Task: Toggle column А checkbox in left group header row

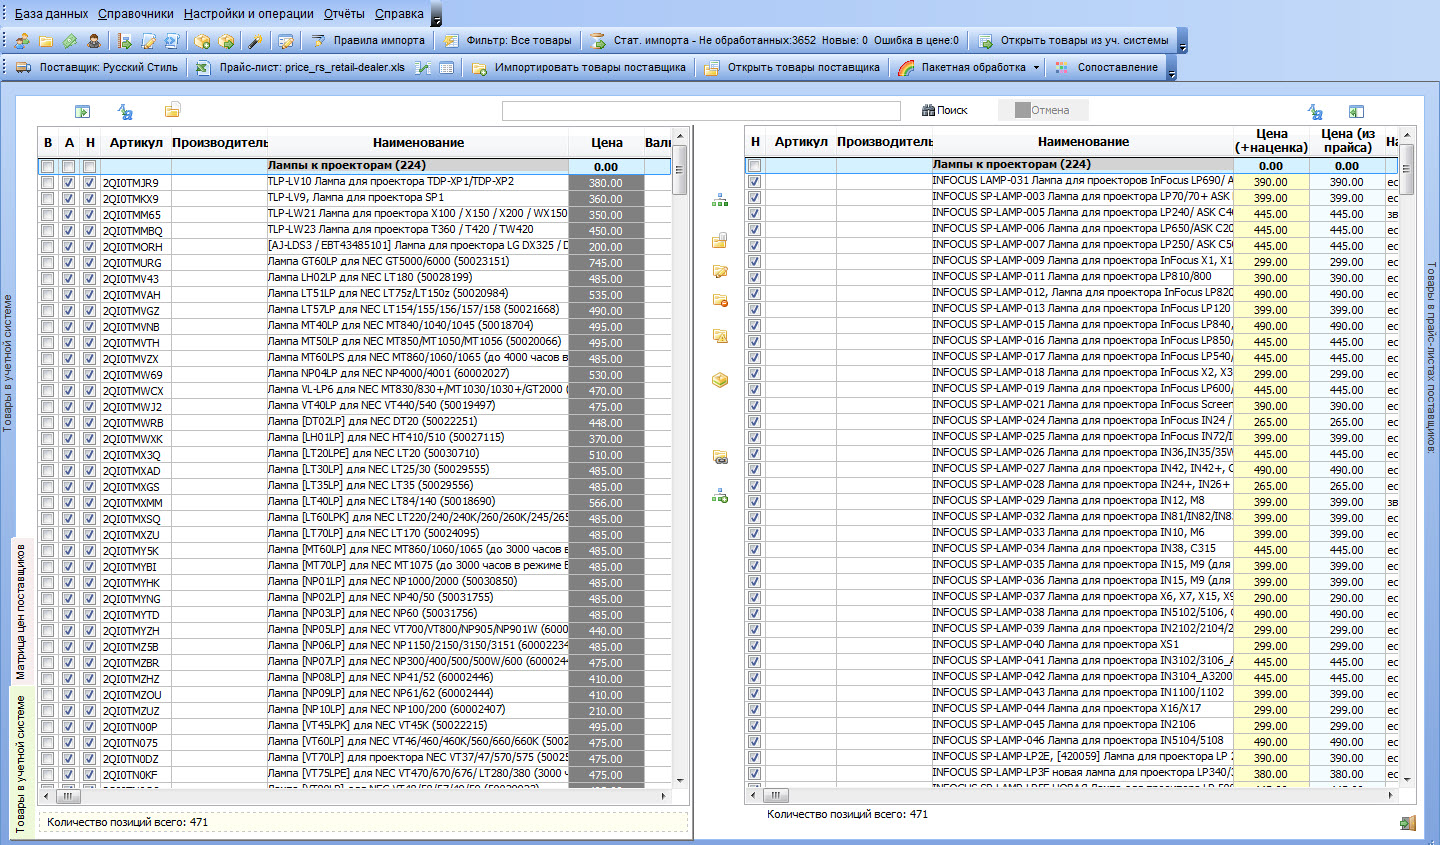Action: click(68, 167)
